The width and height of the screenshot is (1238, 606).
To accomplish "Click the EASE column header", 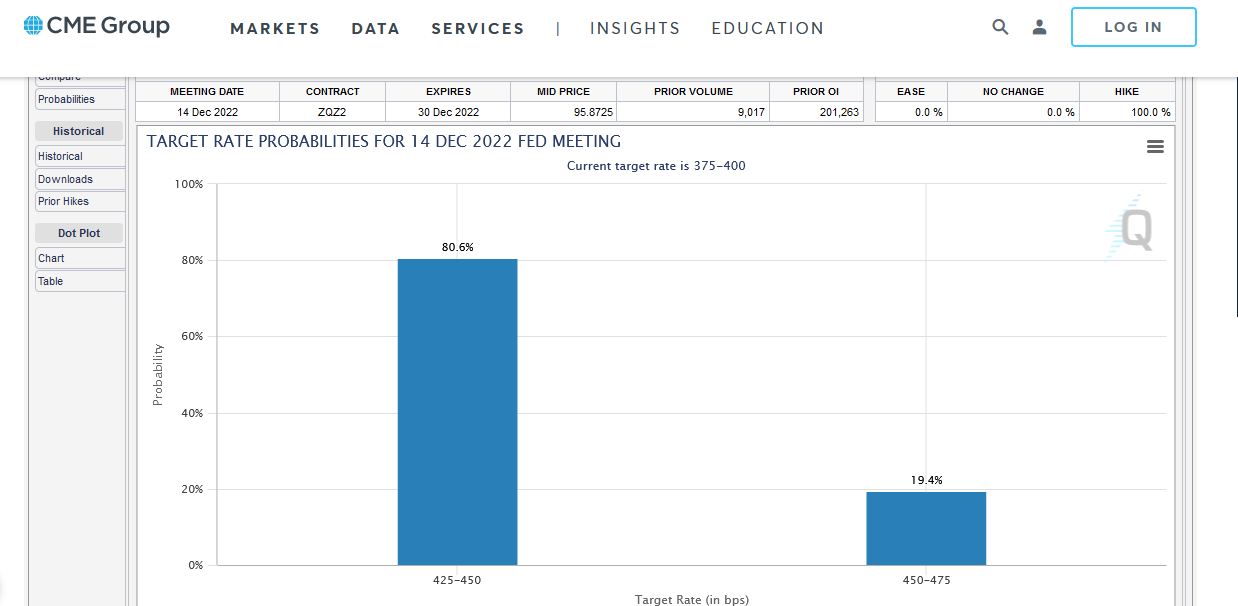I will click(911, 91).
